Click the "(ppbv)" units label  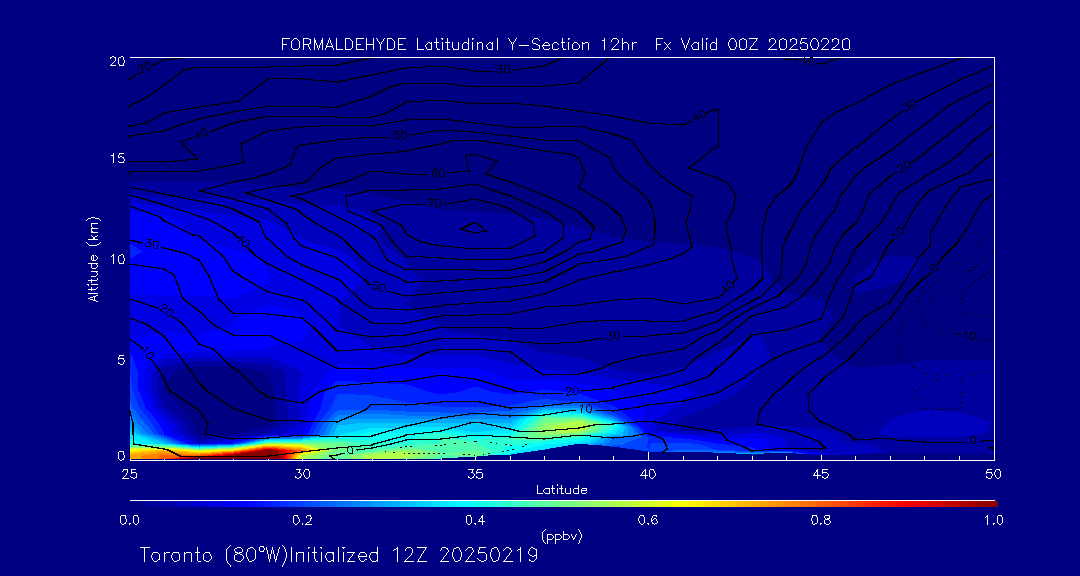(x=562, y=536)
